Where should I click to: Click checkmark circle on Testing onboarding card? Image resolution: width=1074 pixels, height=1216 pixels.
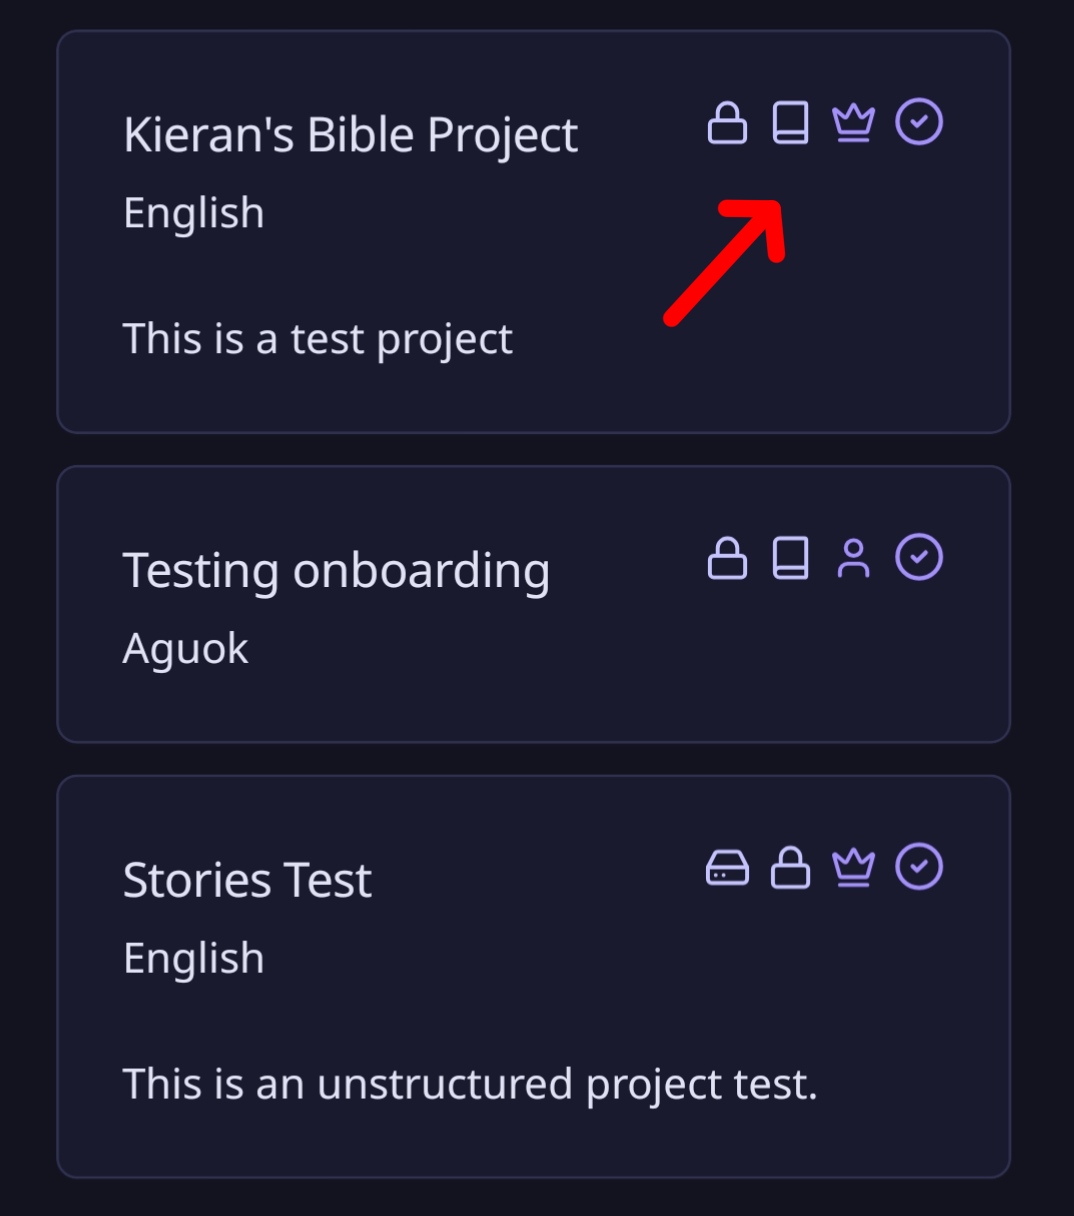[x=919, y=557]
